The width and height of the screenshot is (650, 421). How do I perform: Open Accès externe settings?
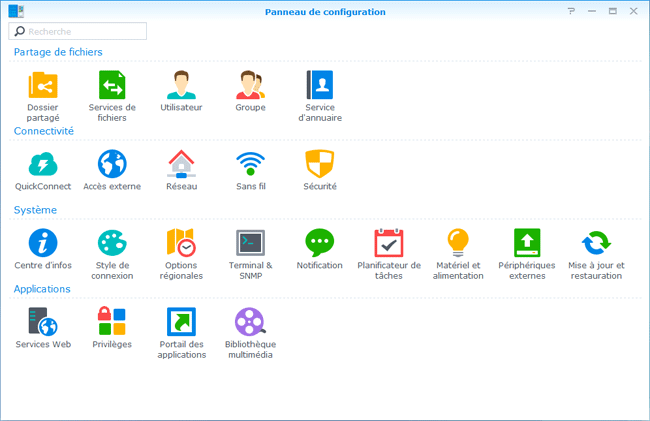(x=112, y=163)
